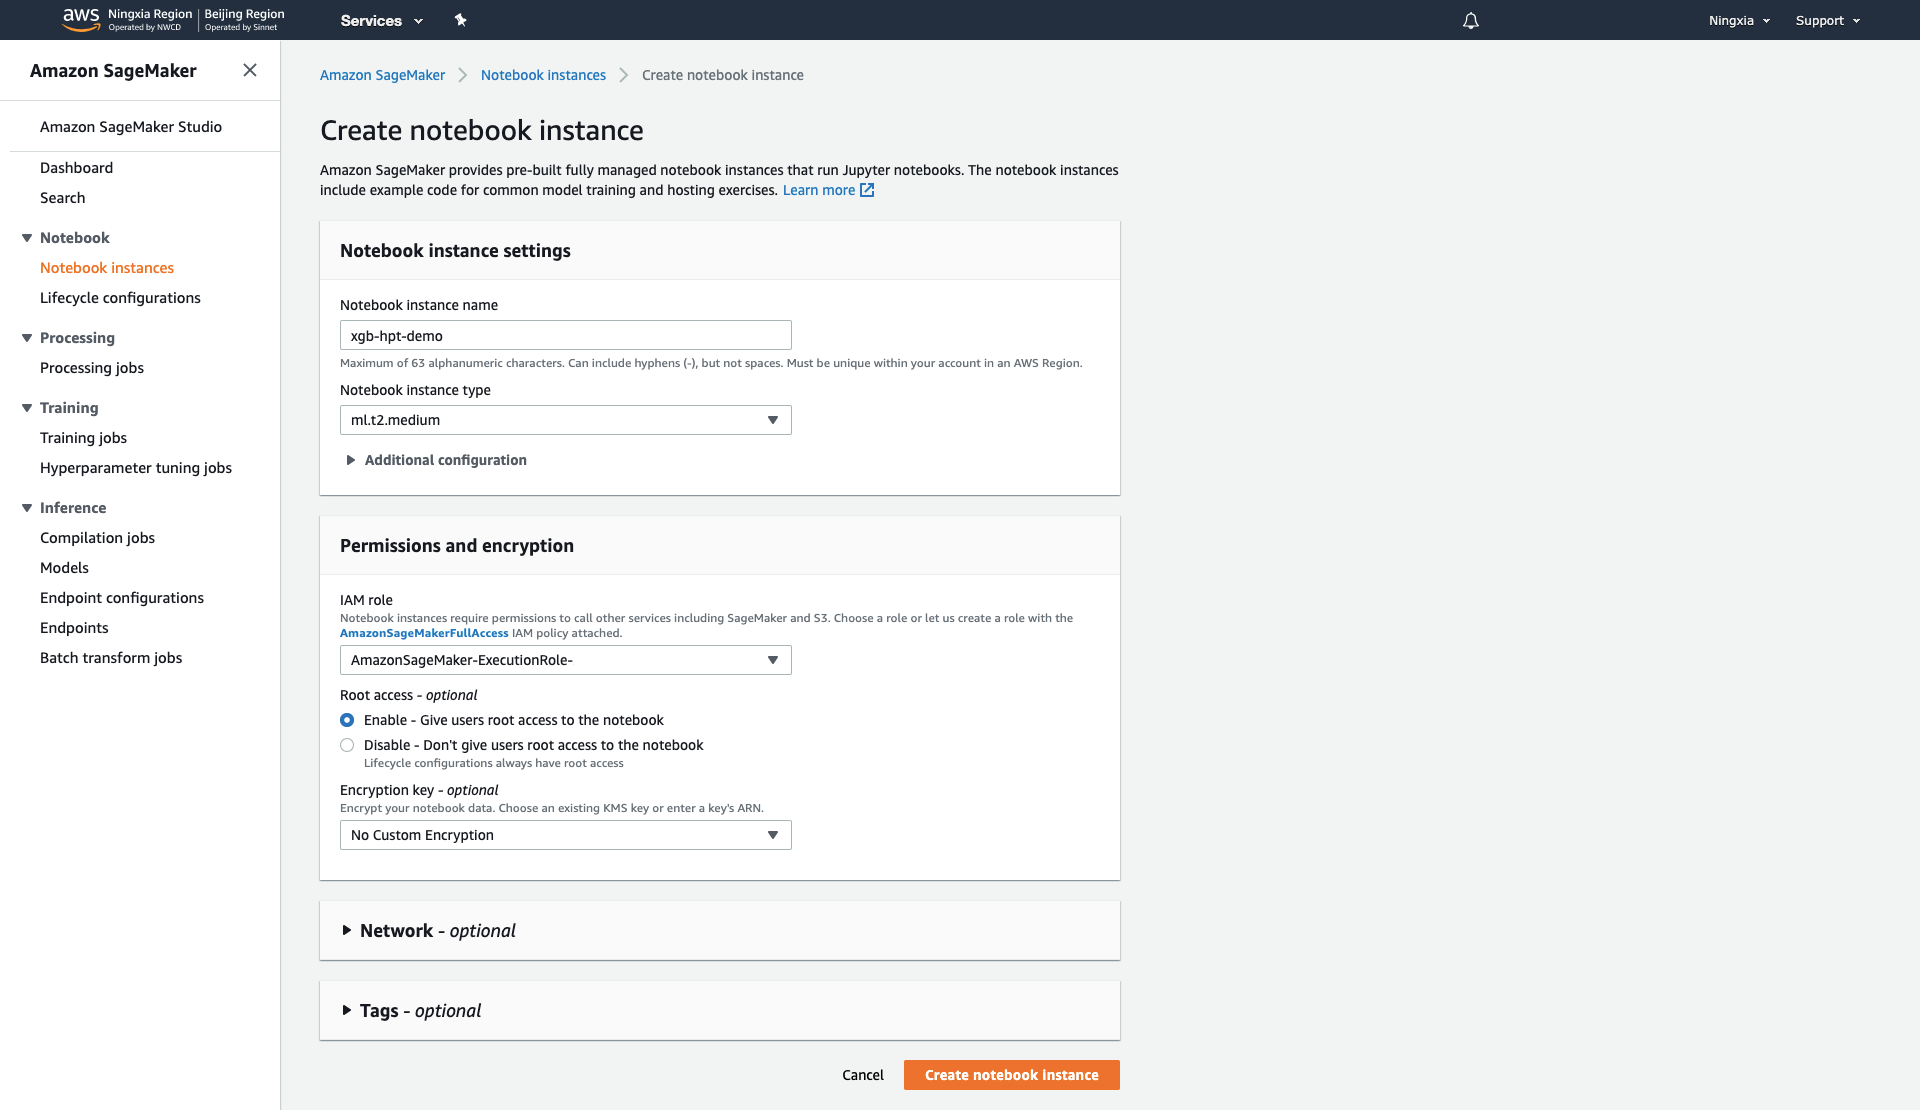
Task: Open Endpoints in sidebar
Action: (x=74, y=628)
